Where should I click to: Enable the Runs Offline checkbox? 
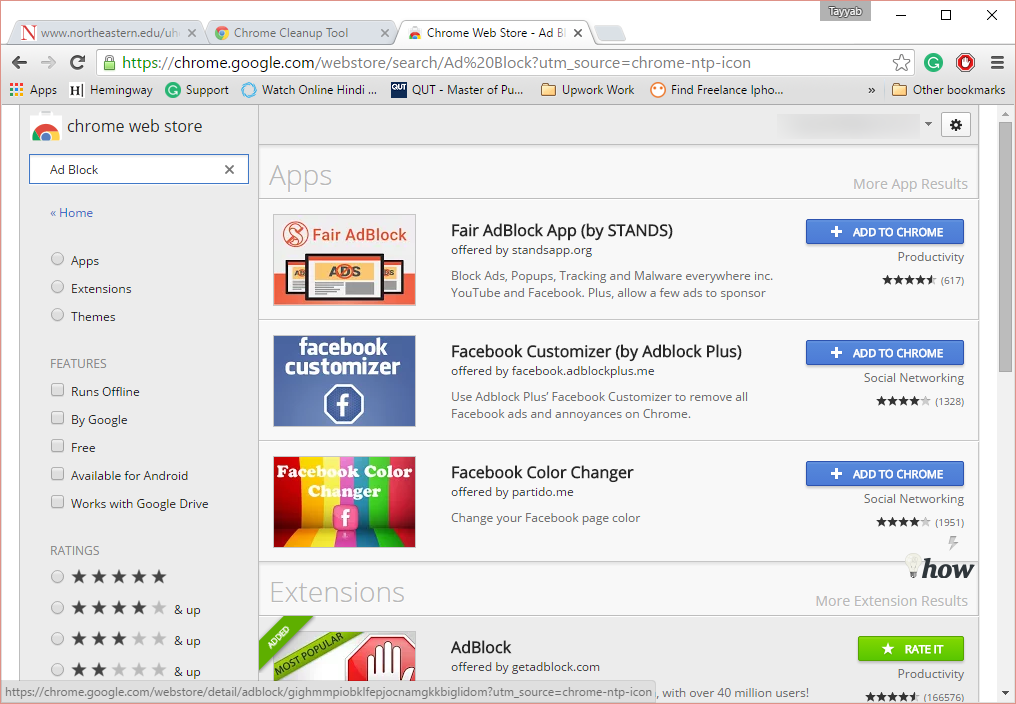58,390
